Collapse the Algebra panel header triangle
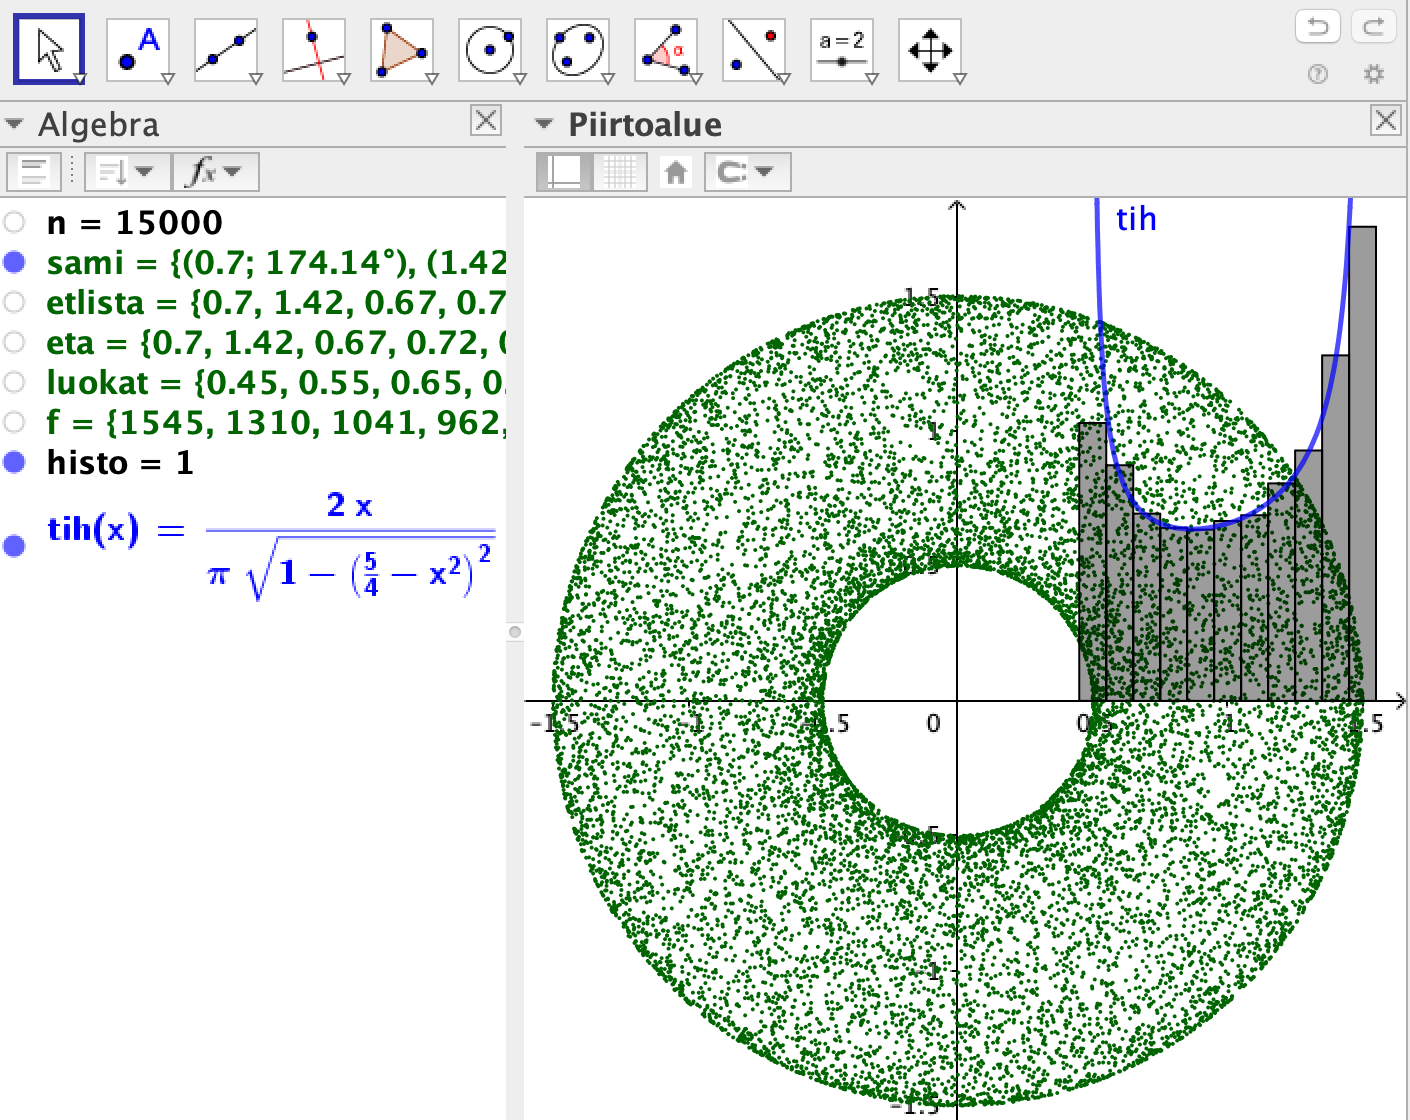The height and width of the screenshot is (1120, 1410). pyautogui.click(x=15, y=125)
